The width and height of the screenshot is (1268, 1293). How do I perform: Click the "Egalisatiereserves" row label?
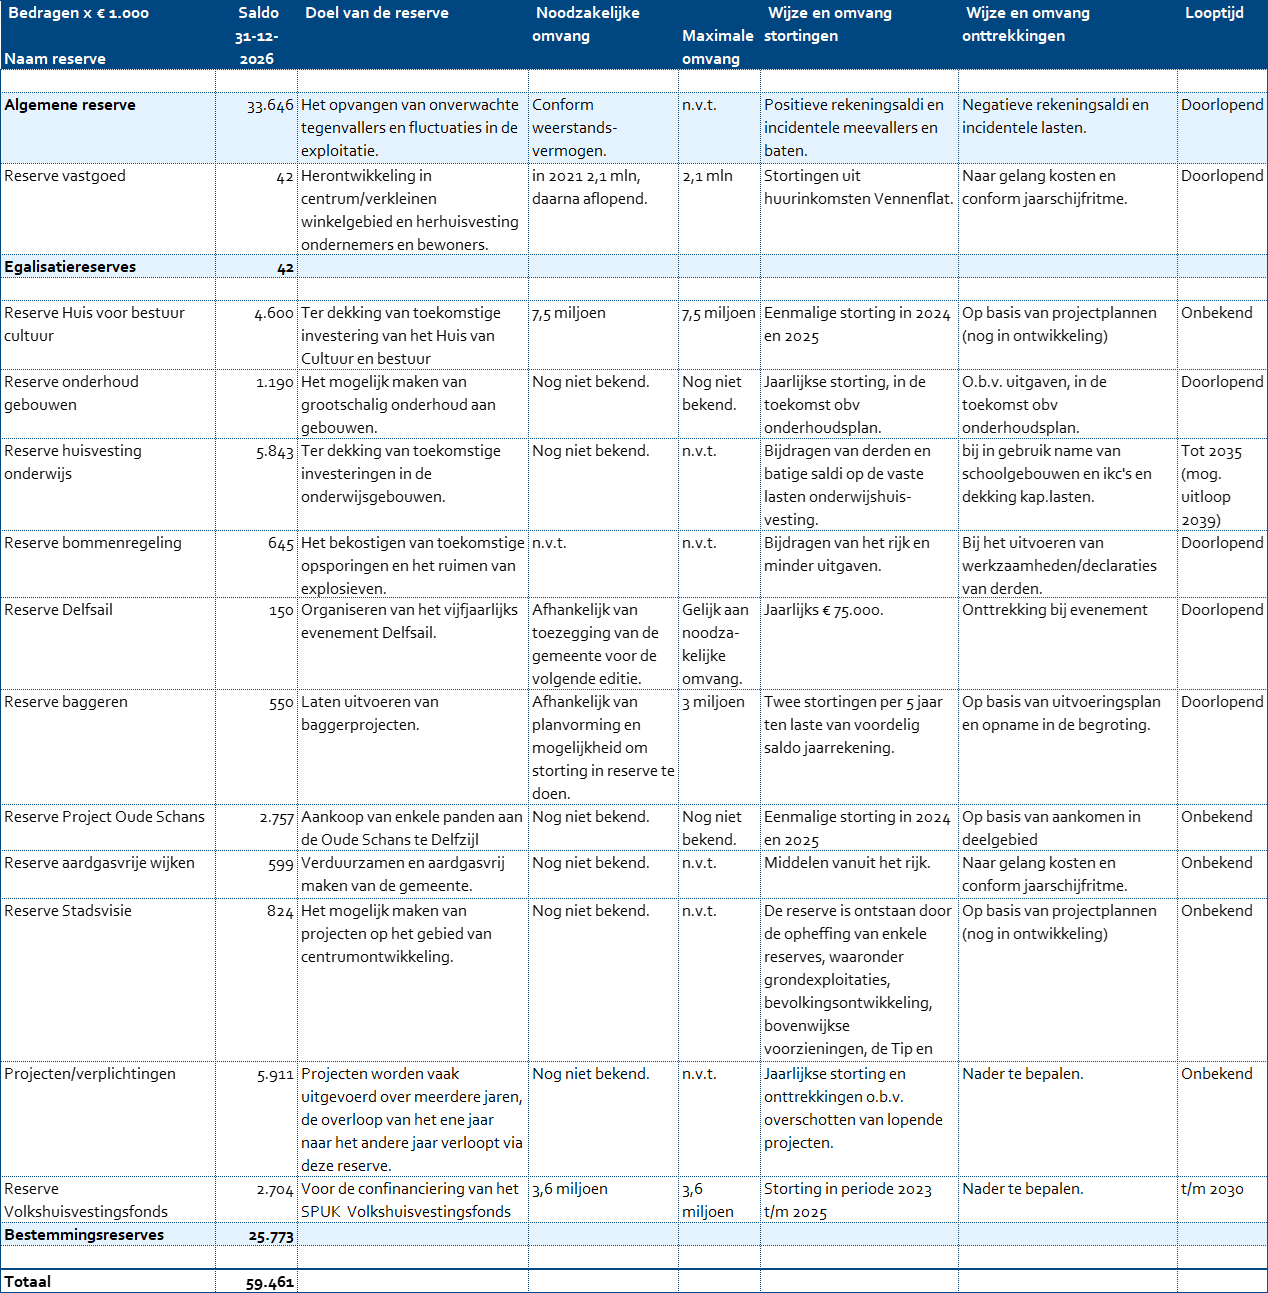70,267
